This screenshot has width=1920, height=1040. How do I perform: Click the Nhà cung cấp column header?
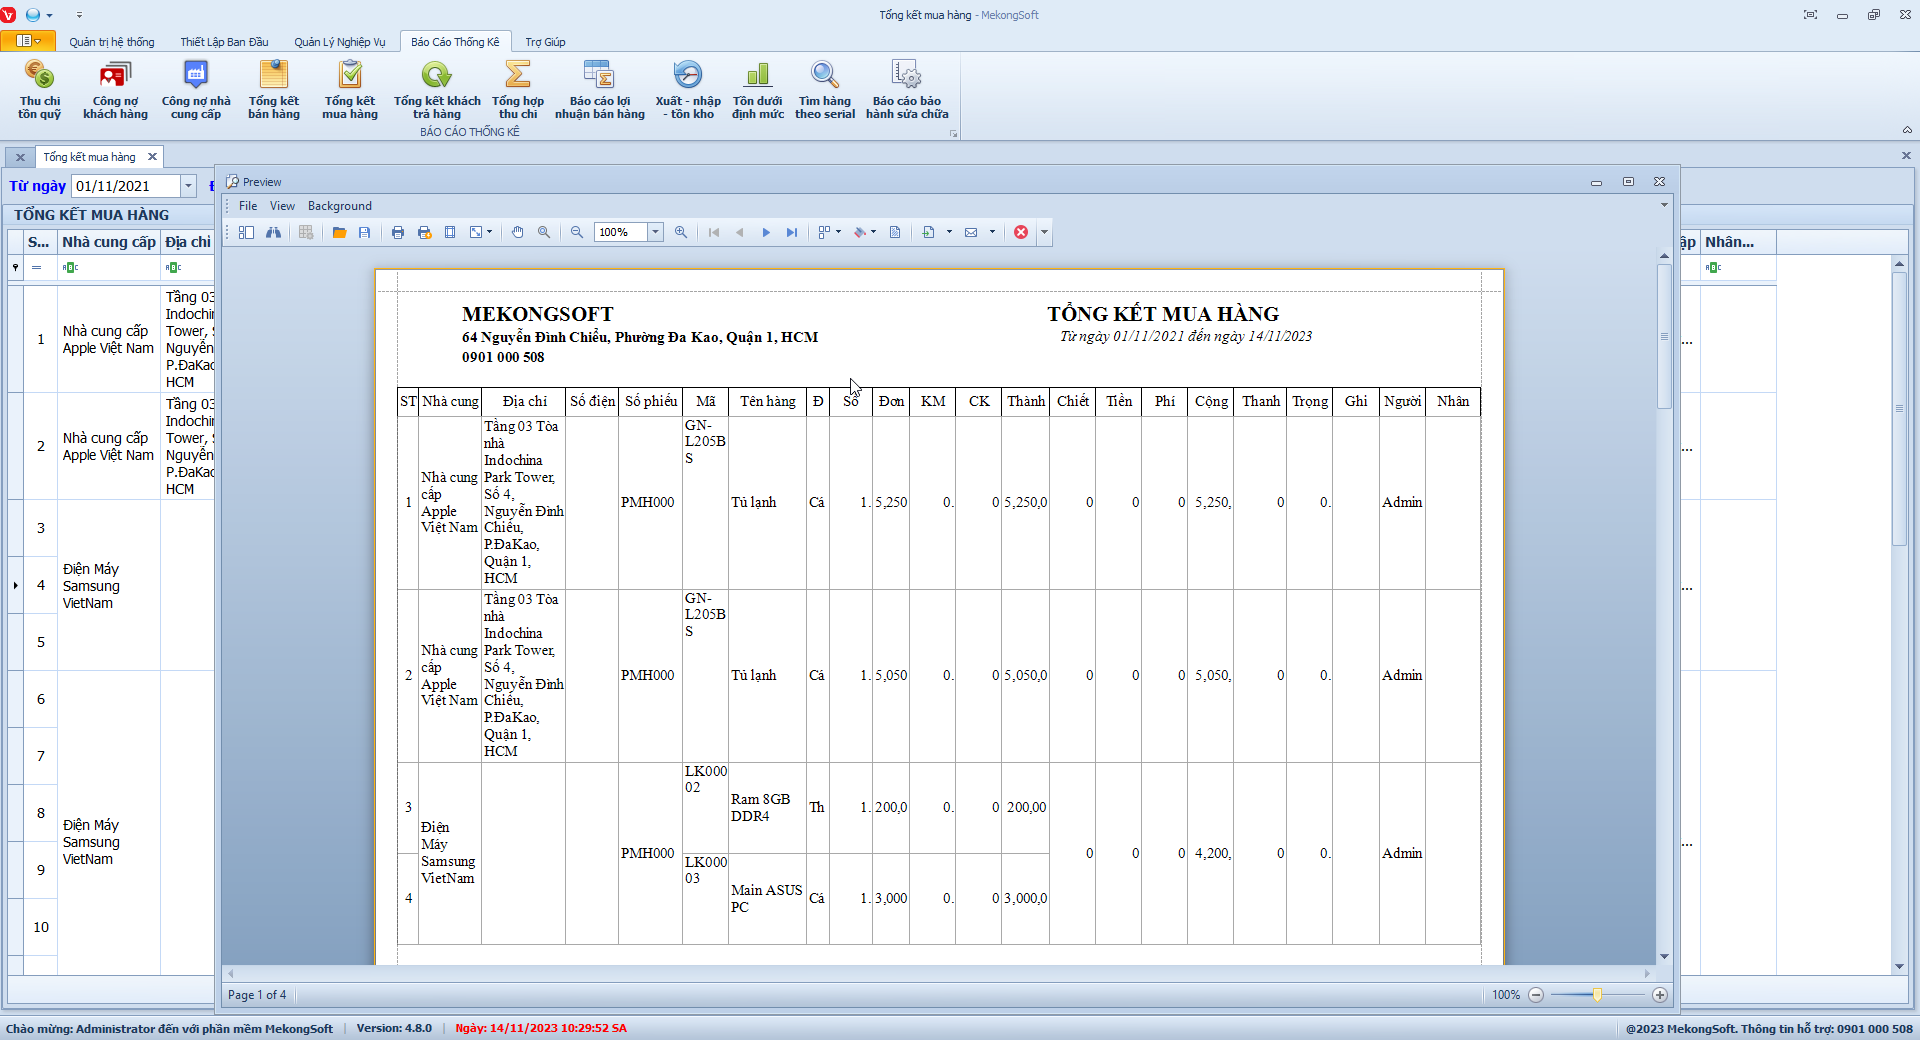[108, 242]
